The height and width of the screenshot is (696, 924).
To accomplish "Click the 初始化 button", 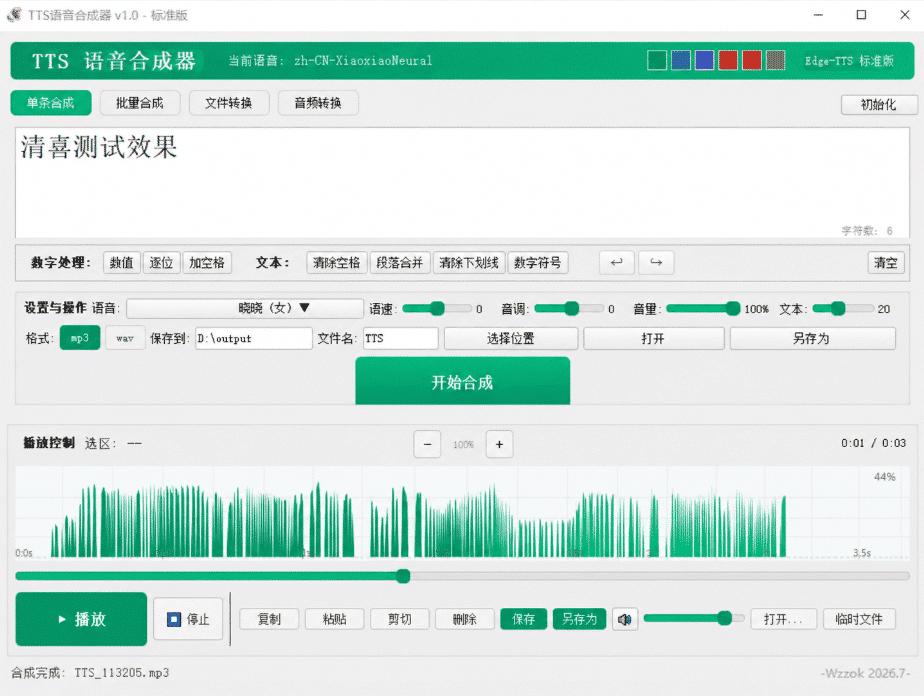I will (879, 105).
